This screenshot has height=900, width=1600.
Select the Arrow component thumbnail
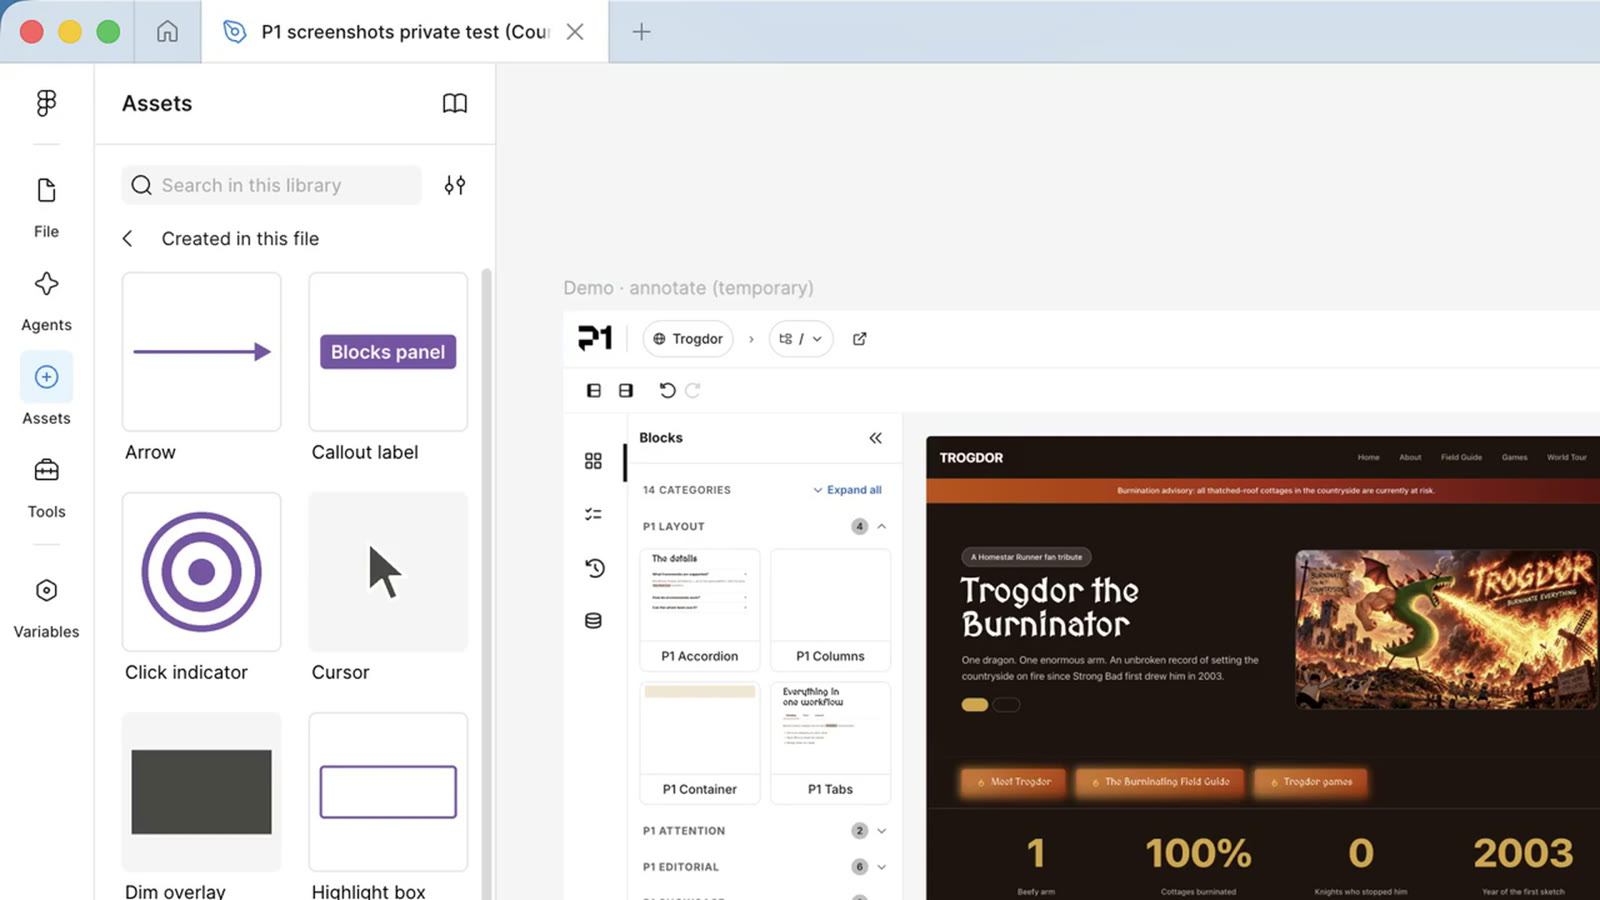[201, 352]
